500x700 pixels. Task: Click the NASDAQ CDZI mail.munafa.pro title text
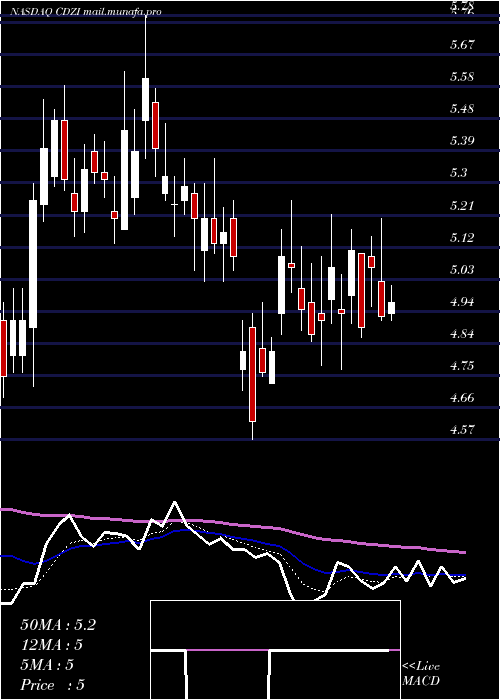point(85,12)
